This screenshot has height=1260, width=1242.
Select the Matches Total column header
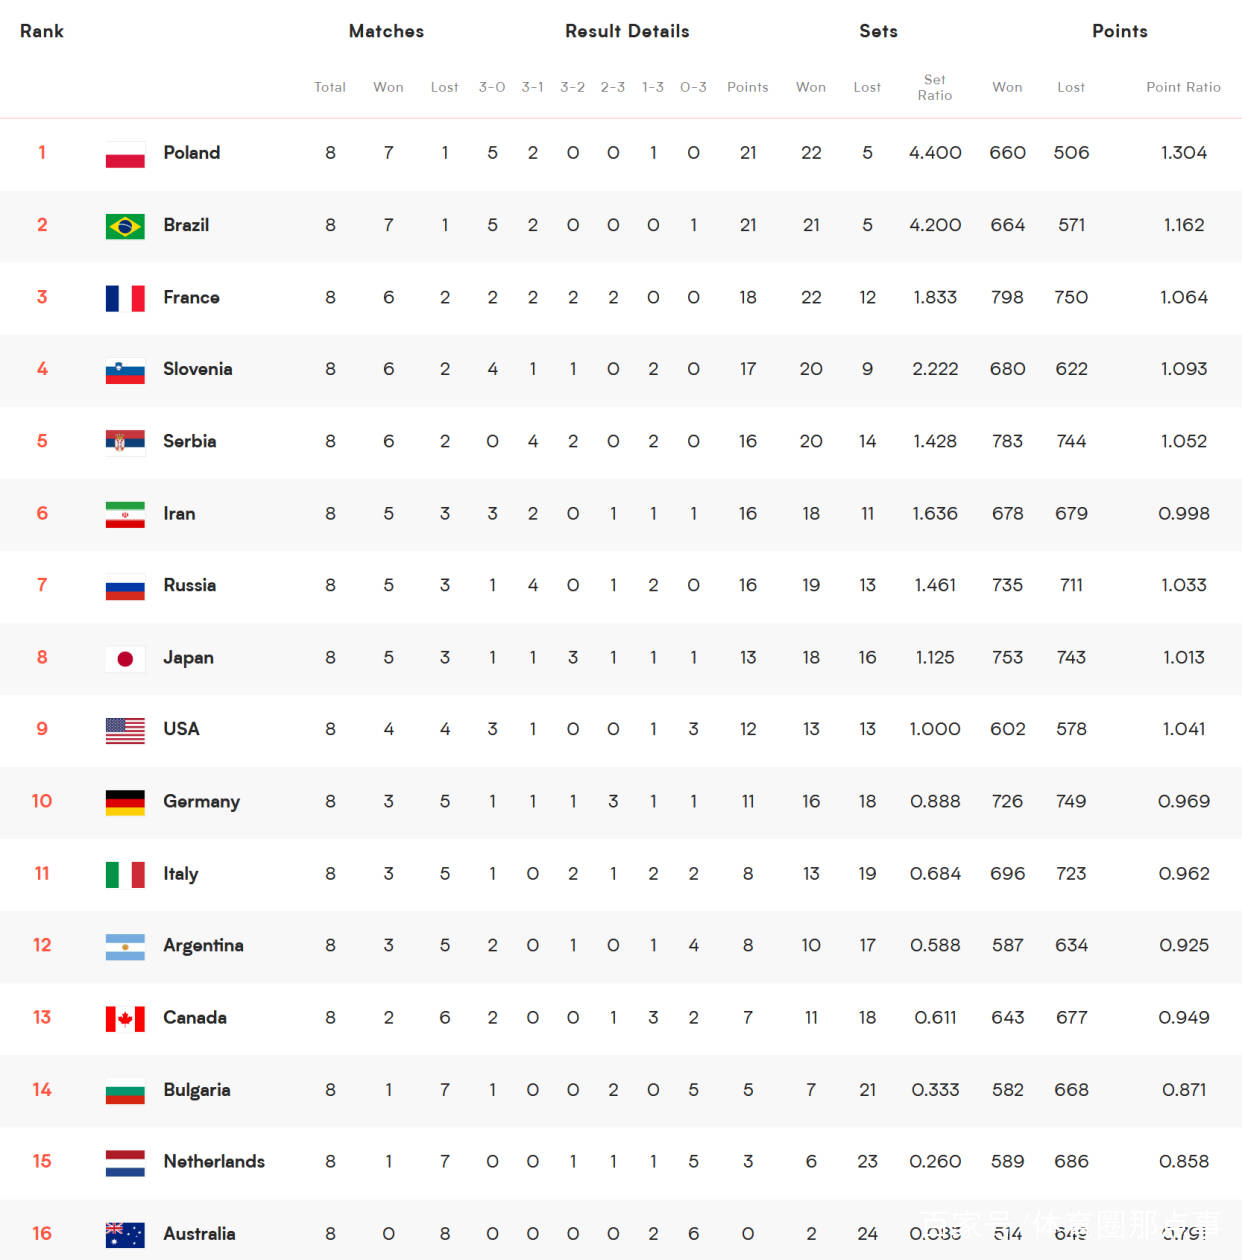click(x=330, y=87)
